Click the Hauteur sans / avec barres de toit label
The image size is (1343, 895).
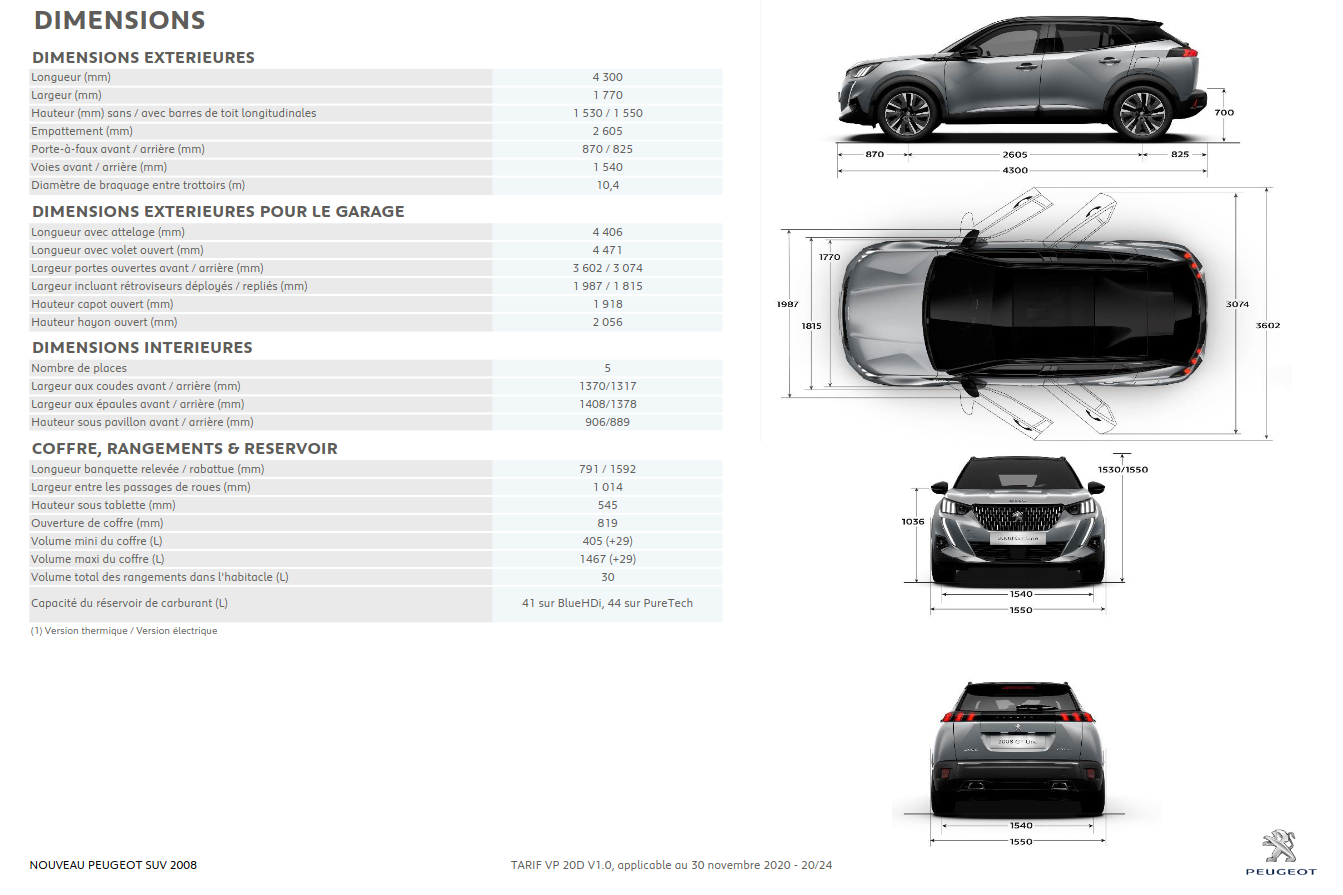174,113
